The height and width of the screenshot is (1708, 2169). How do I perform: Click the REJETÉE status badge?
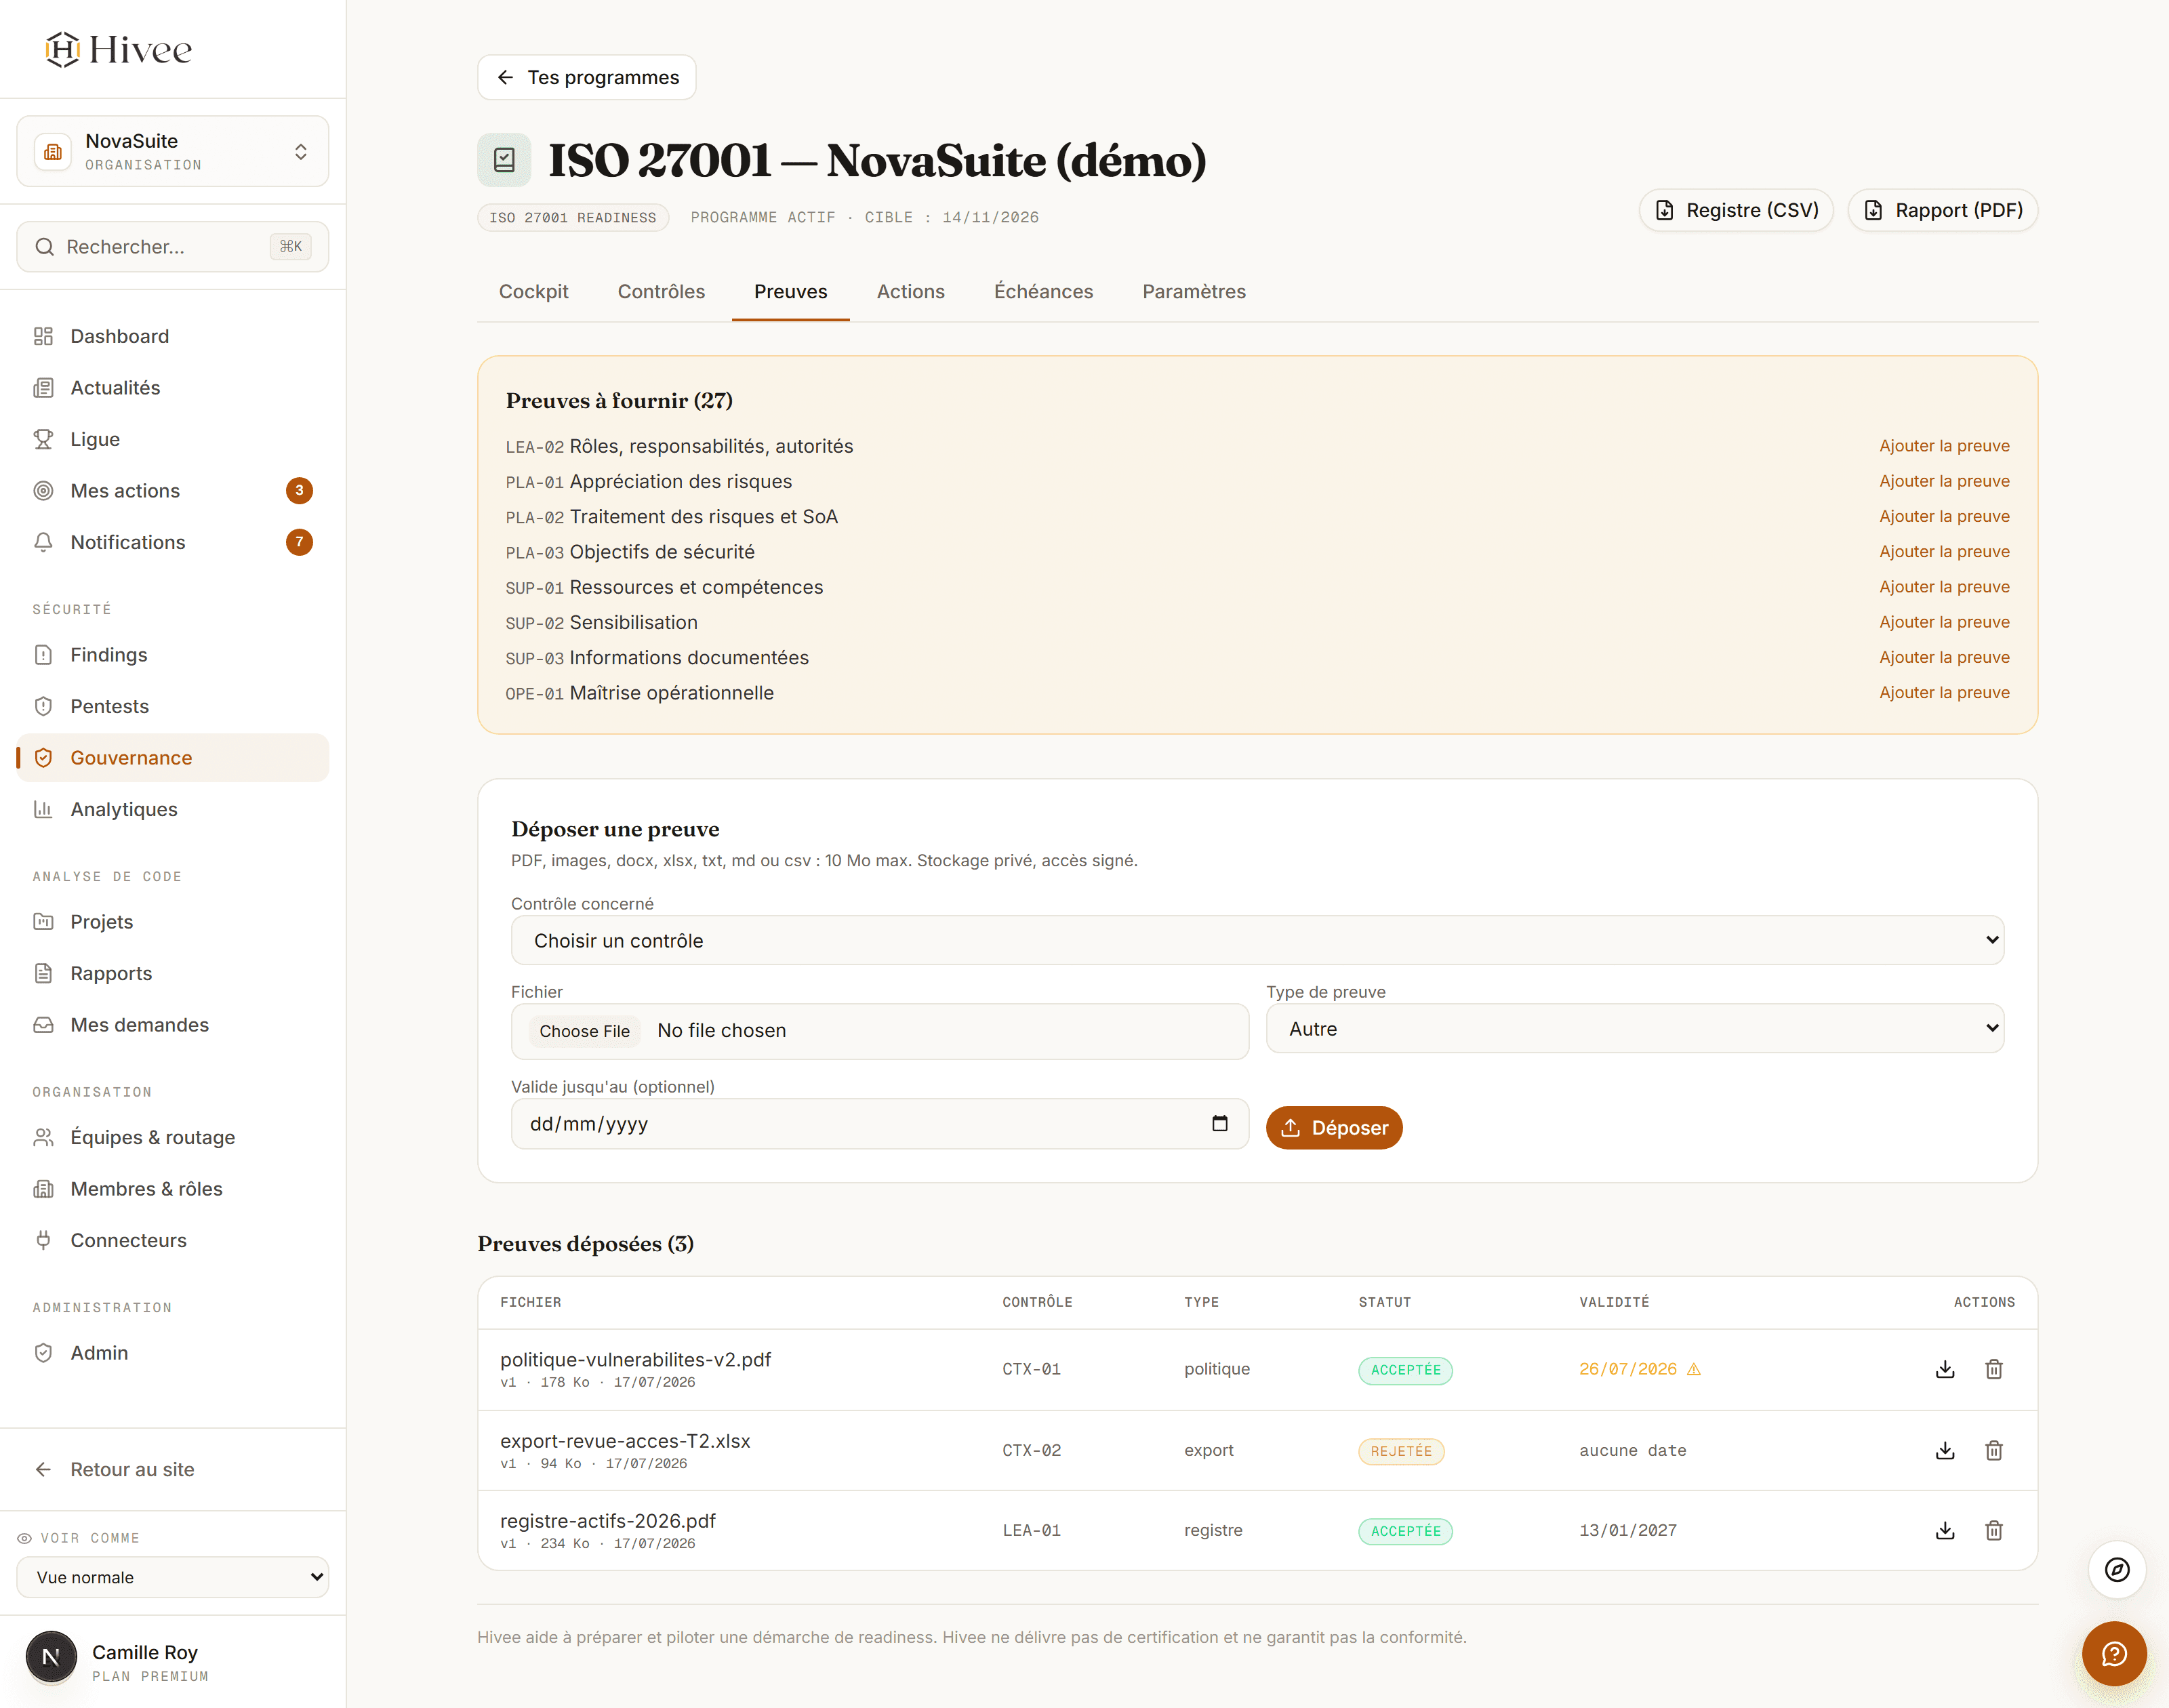(1400, 1451)
